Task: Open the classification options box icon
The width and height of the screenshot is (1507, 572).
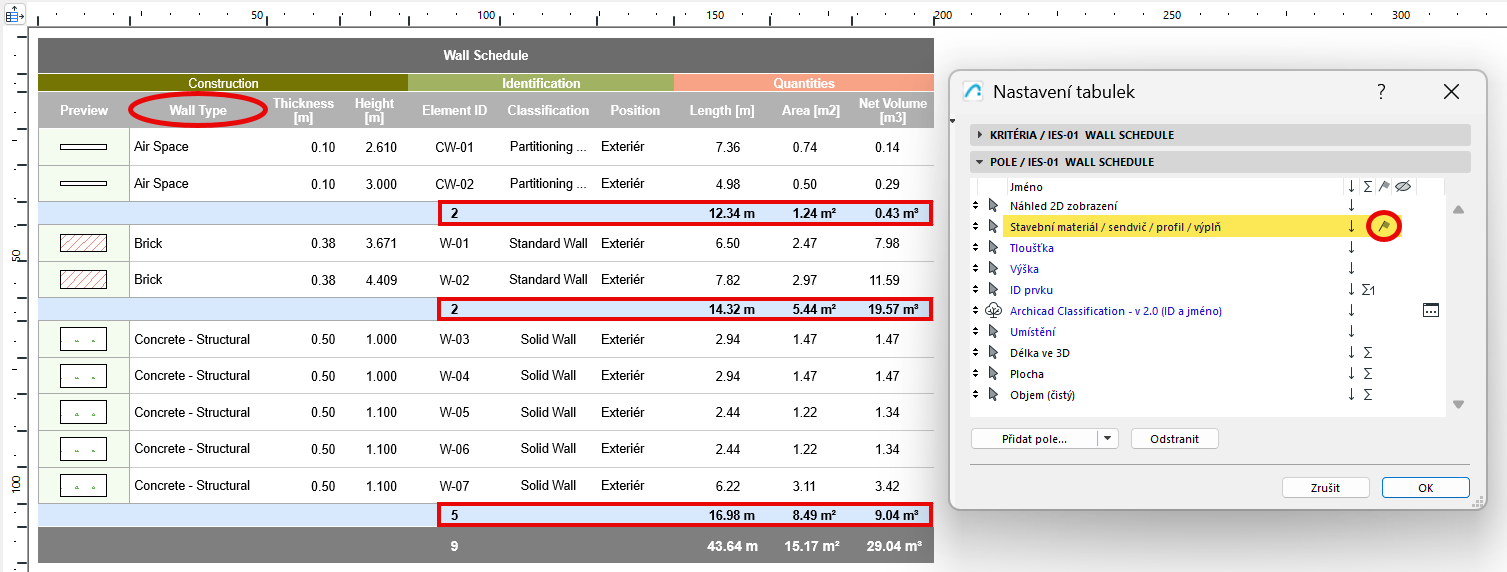Action: click(x=1431, y=311)
